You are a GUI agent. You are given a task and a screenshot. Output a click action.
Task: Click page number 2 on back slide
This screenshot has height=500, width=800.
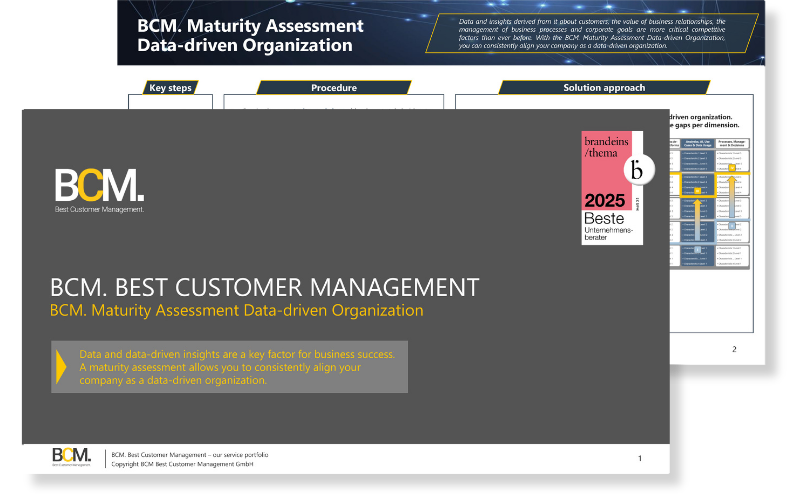coord(734,349)
